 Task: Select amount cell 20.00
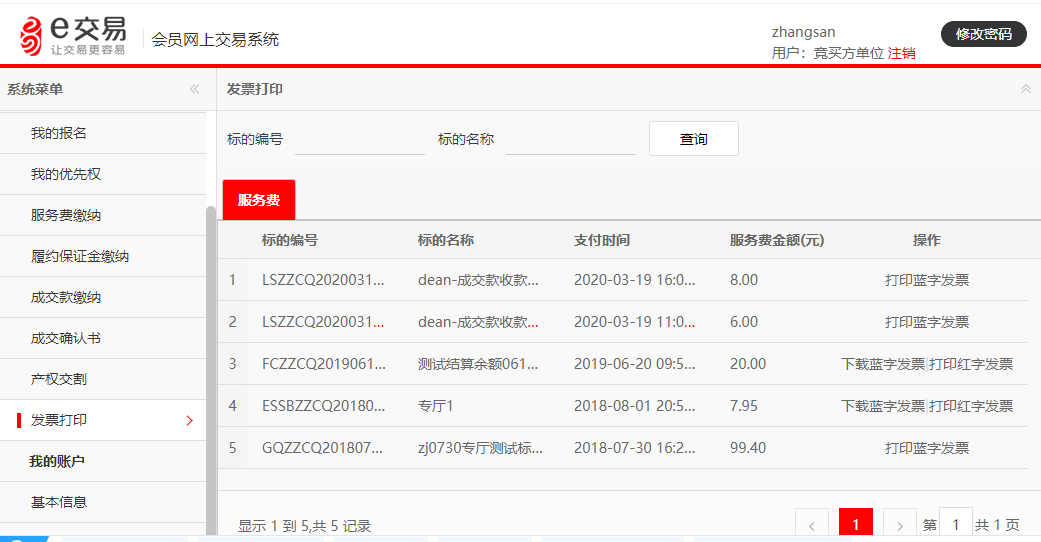(748, 364)
